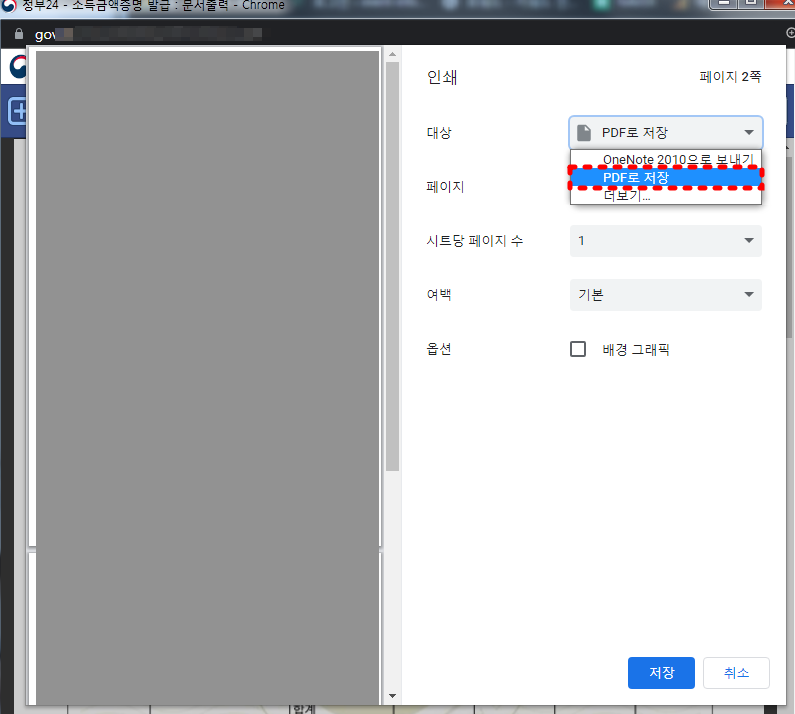
Task: Click the print preview scrollbar thumb
Action: click(x=392, y=266)
